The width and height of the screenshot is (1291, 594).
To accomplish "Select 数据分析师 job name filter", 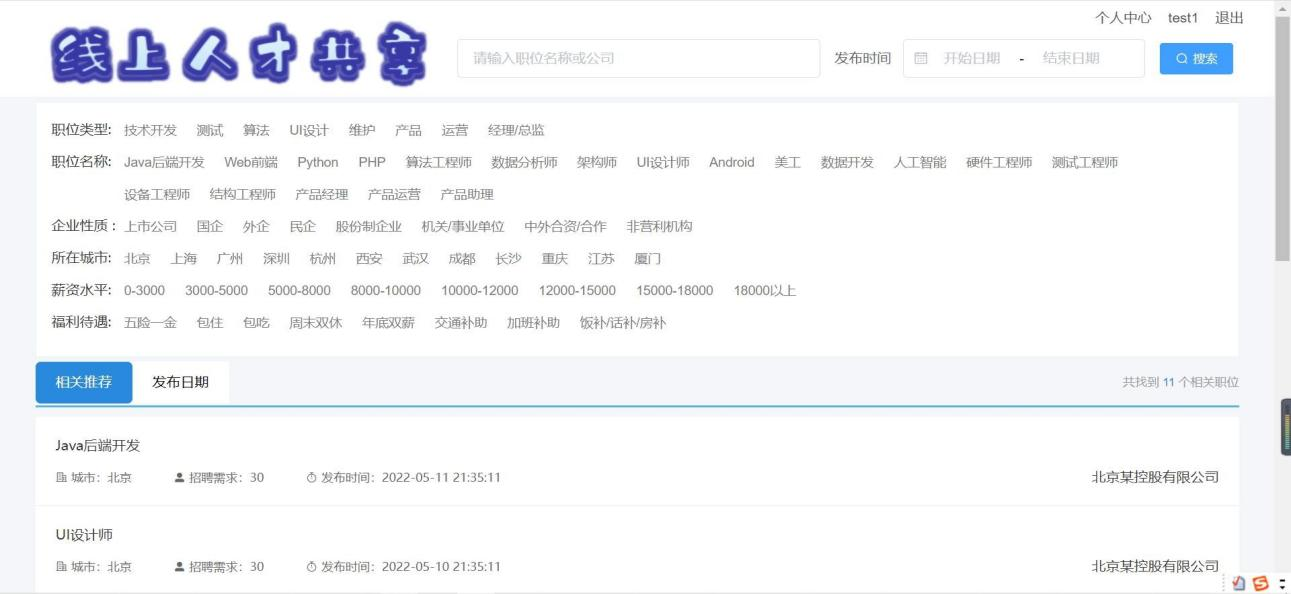I will [x=524, y=163].
